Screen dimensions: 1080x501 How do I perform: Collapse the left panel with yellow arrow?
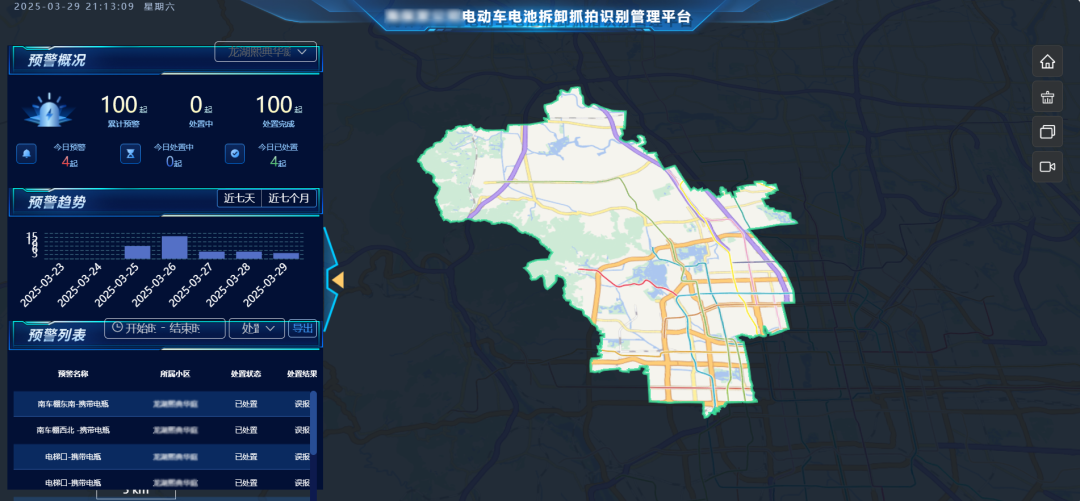point(338,280)
